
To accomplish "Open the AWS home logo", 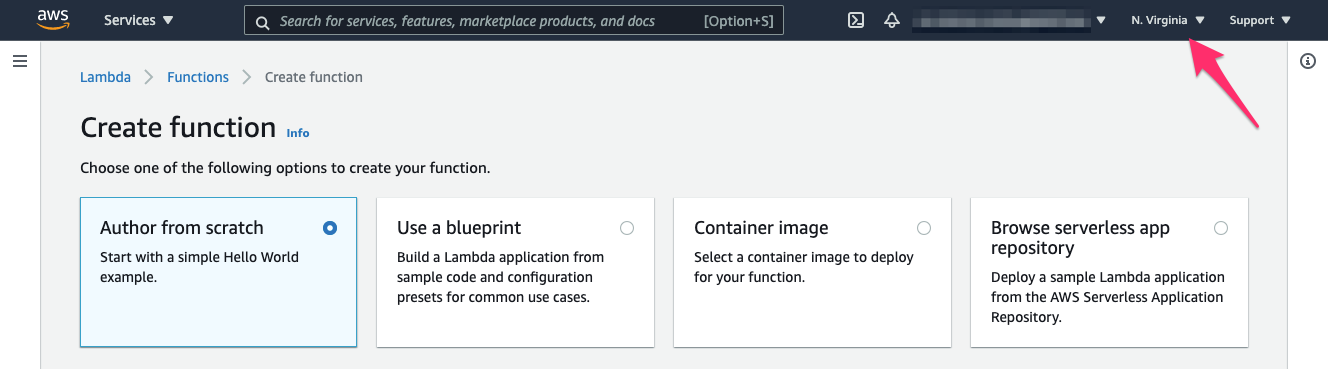I will 51,20.
